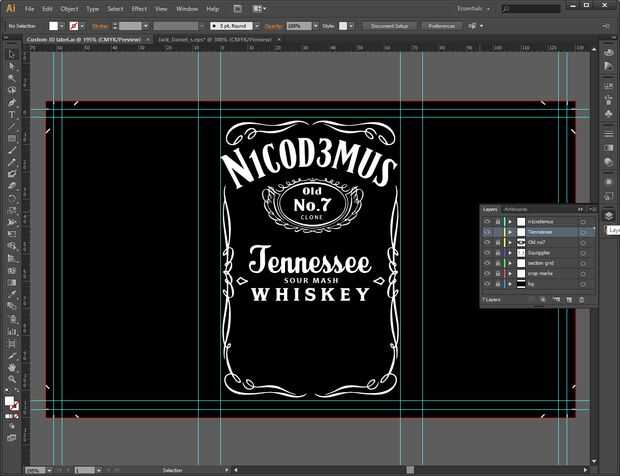Select the Line Segment tool
The image size is (620, 476).
[12, 127]
